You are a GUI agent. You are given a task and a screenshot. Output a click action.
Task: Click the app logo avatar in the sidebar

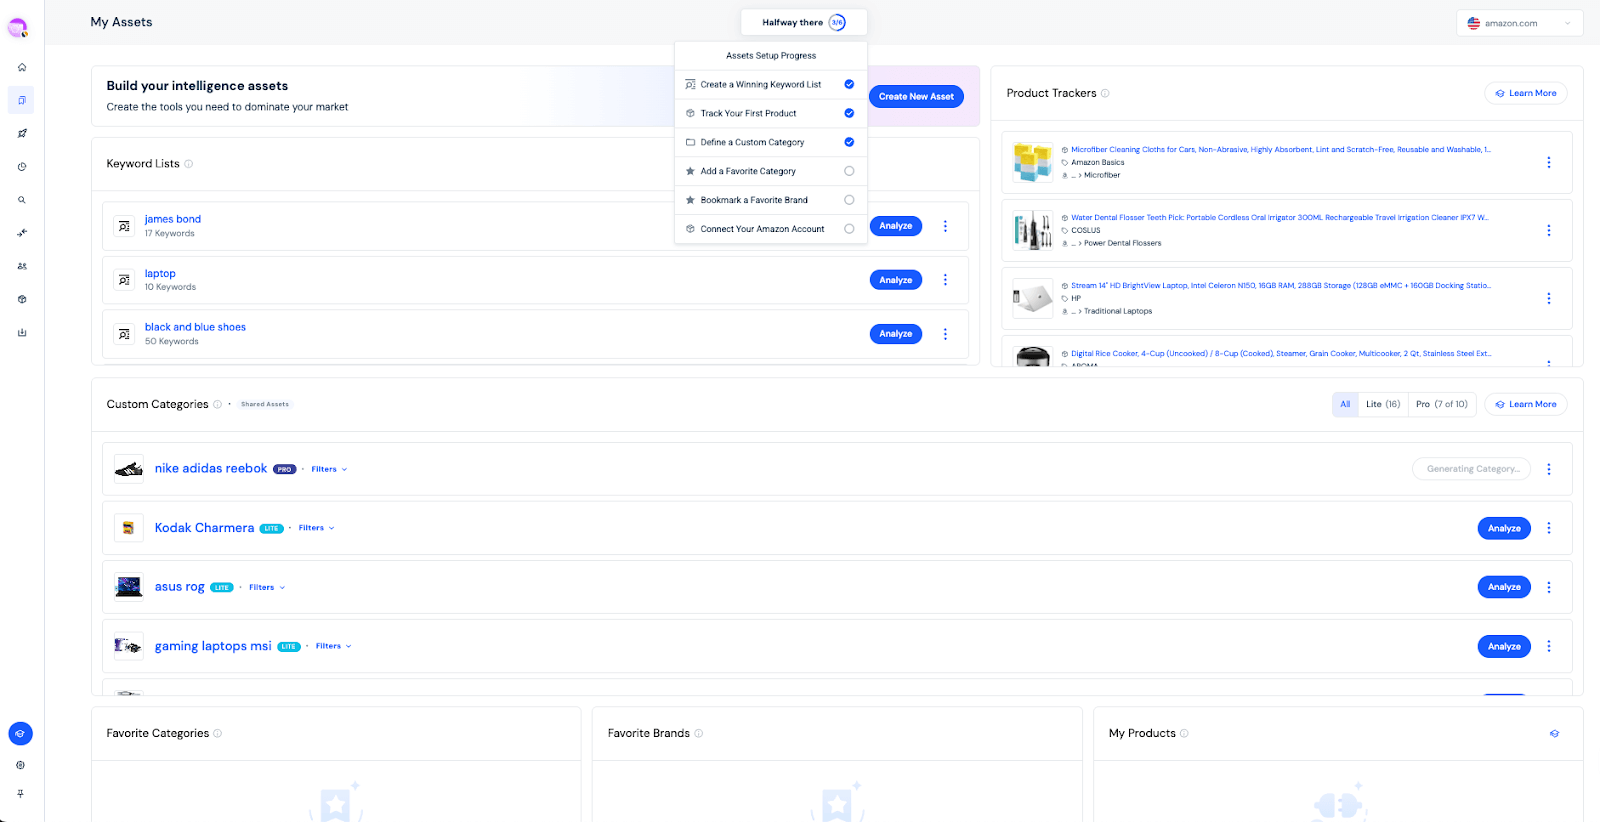[18, 28]
